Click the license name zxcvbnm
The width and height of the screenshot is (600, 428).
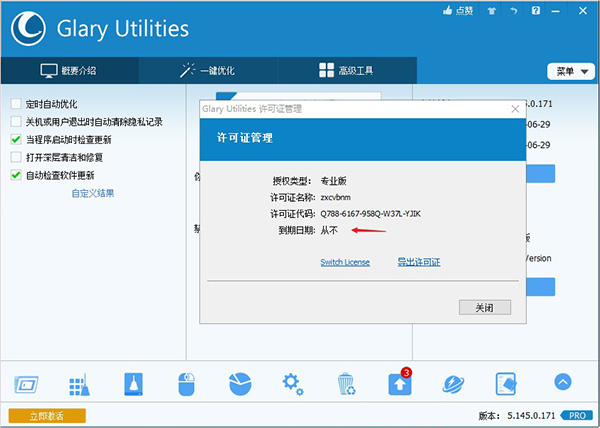[335, 197]
